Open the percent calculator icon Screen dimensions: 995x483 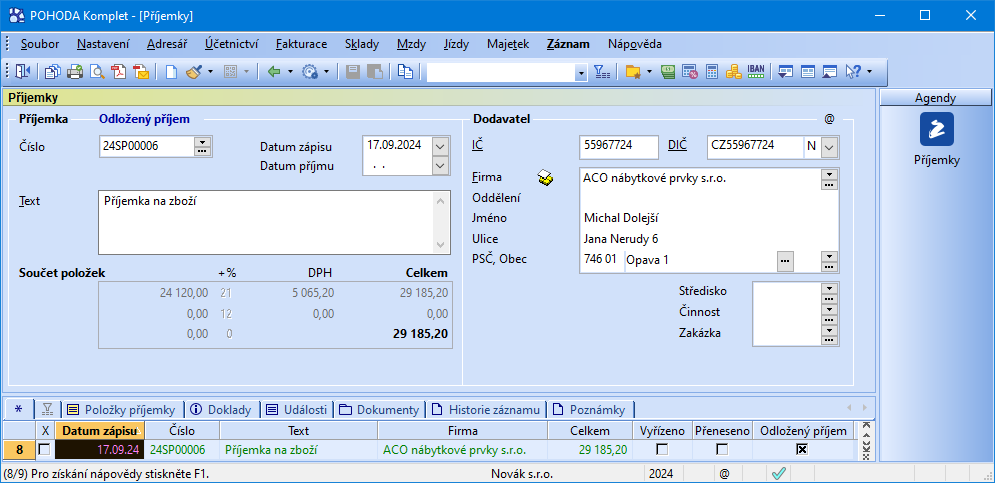click(690, 72)
